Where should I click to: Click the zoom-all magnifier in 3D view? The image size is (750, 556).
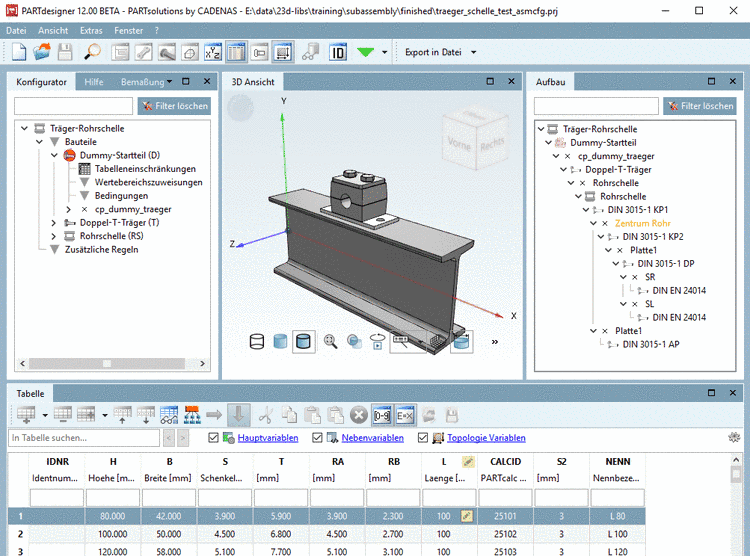click(x=329, y=342)
